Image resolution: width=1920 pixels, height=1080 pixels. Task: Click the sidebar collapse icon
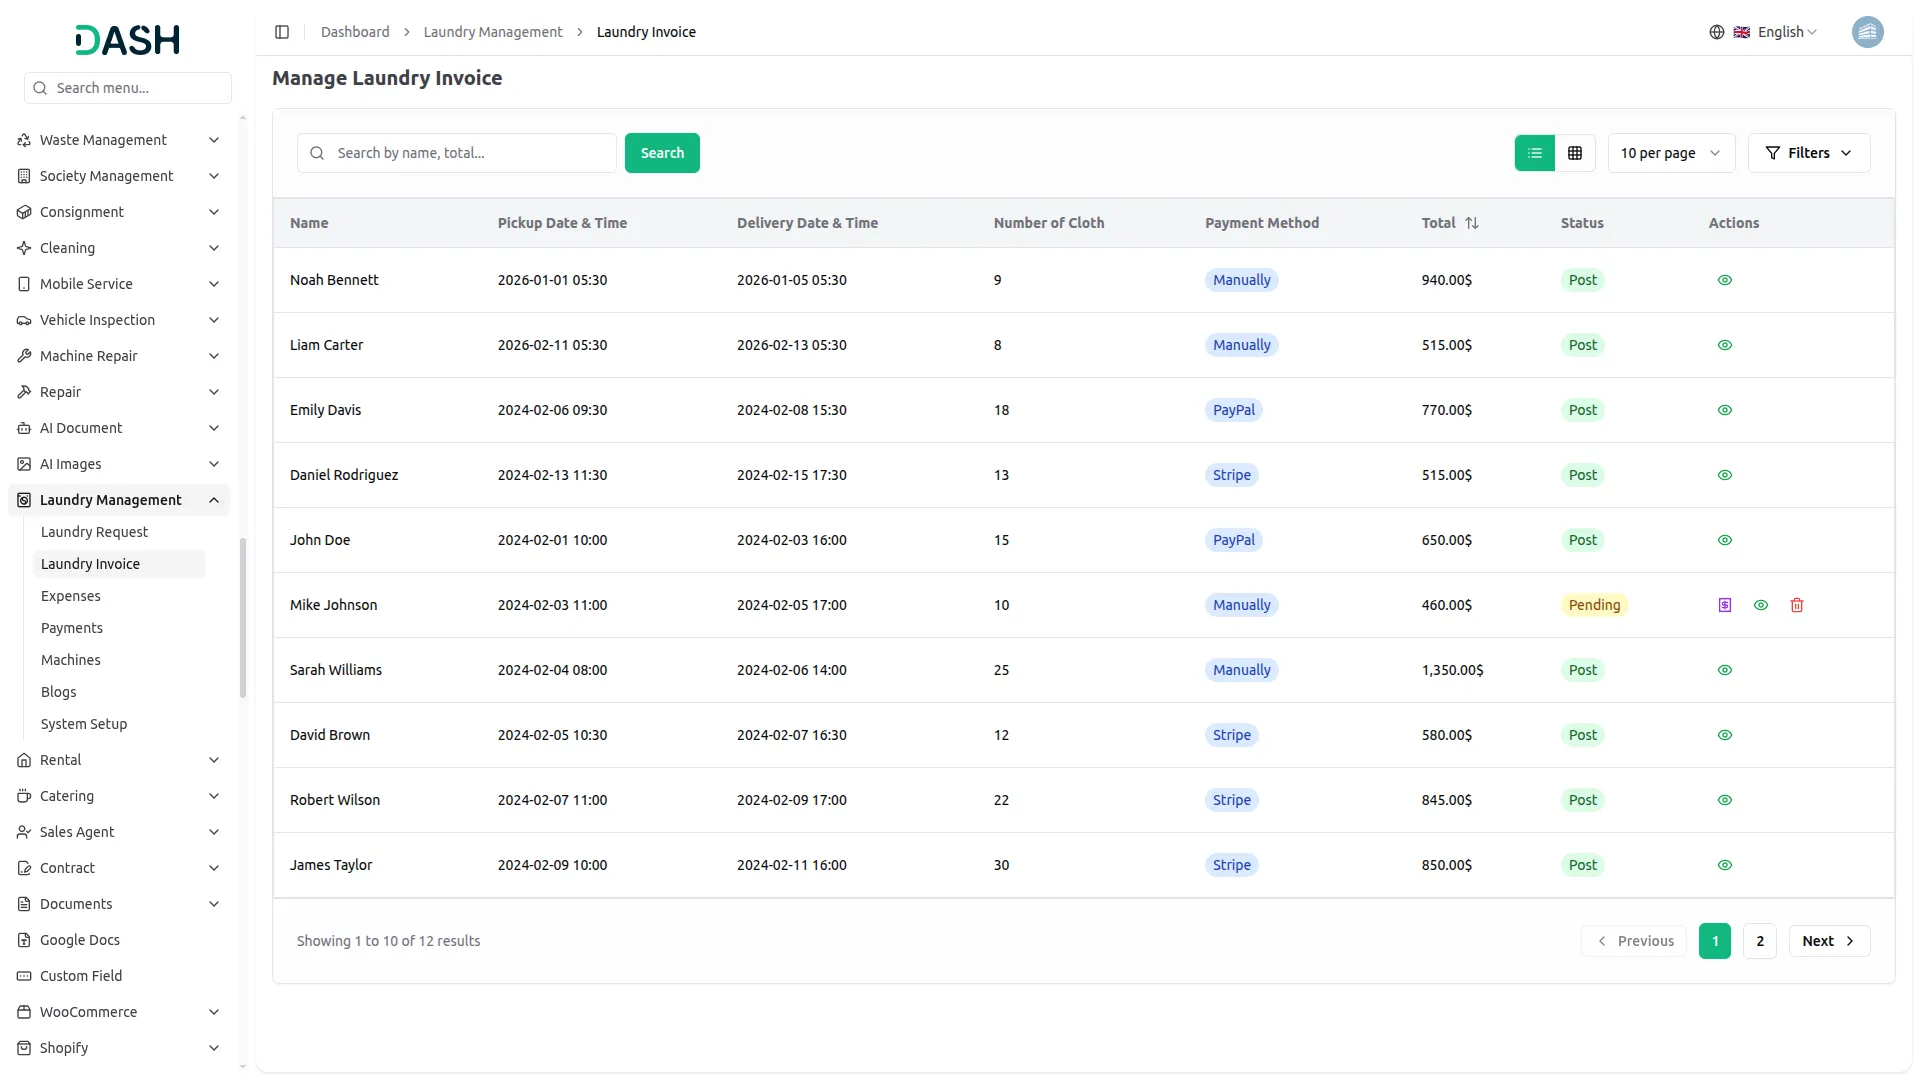tap(281, 31)
